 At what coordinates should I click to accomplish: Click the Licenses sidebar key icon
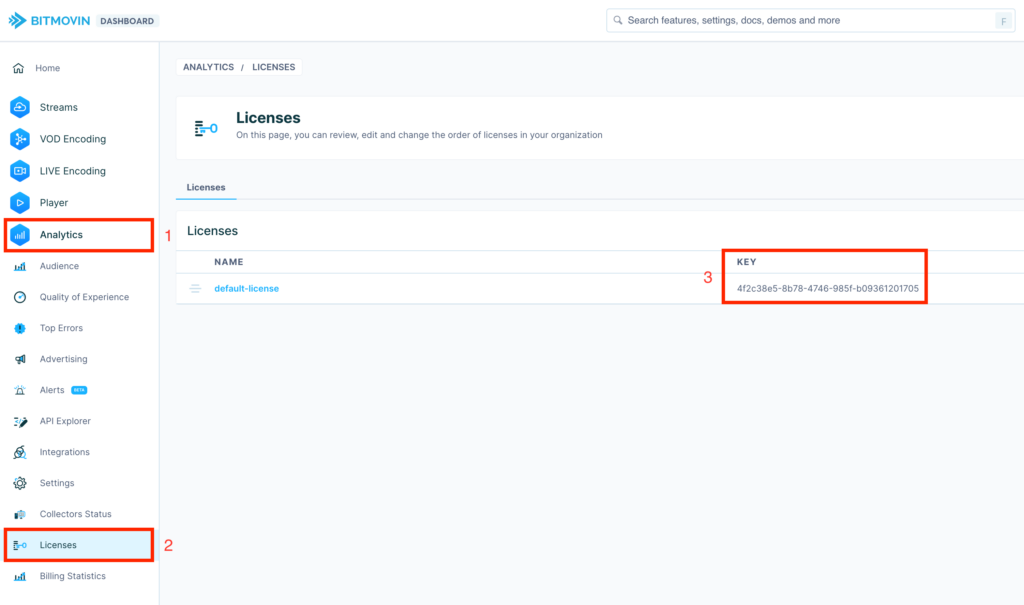pos(20,545)
